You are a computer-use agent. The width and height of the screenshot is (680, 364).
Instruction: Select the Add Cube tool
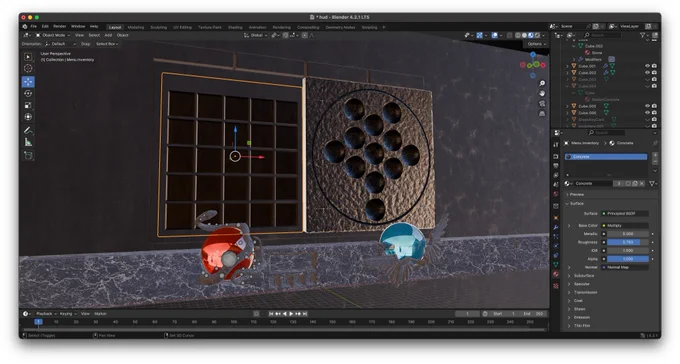coord(28,155)
